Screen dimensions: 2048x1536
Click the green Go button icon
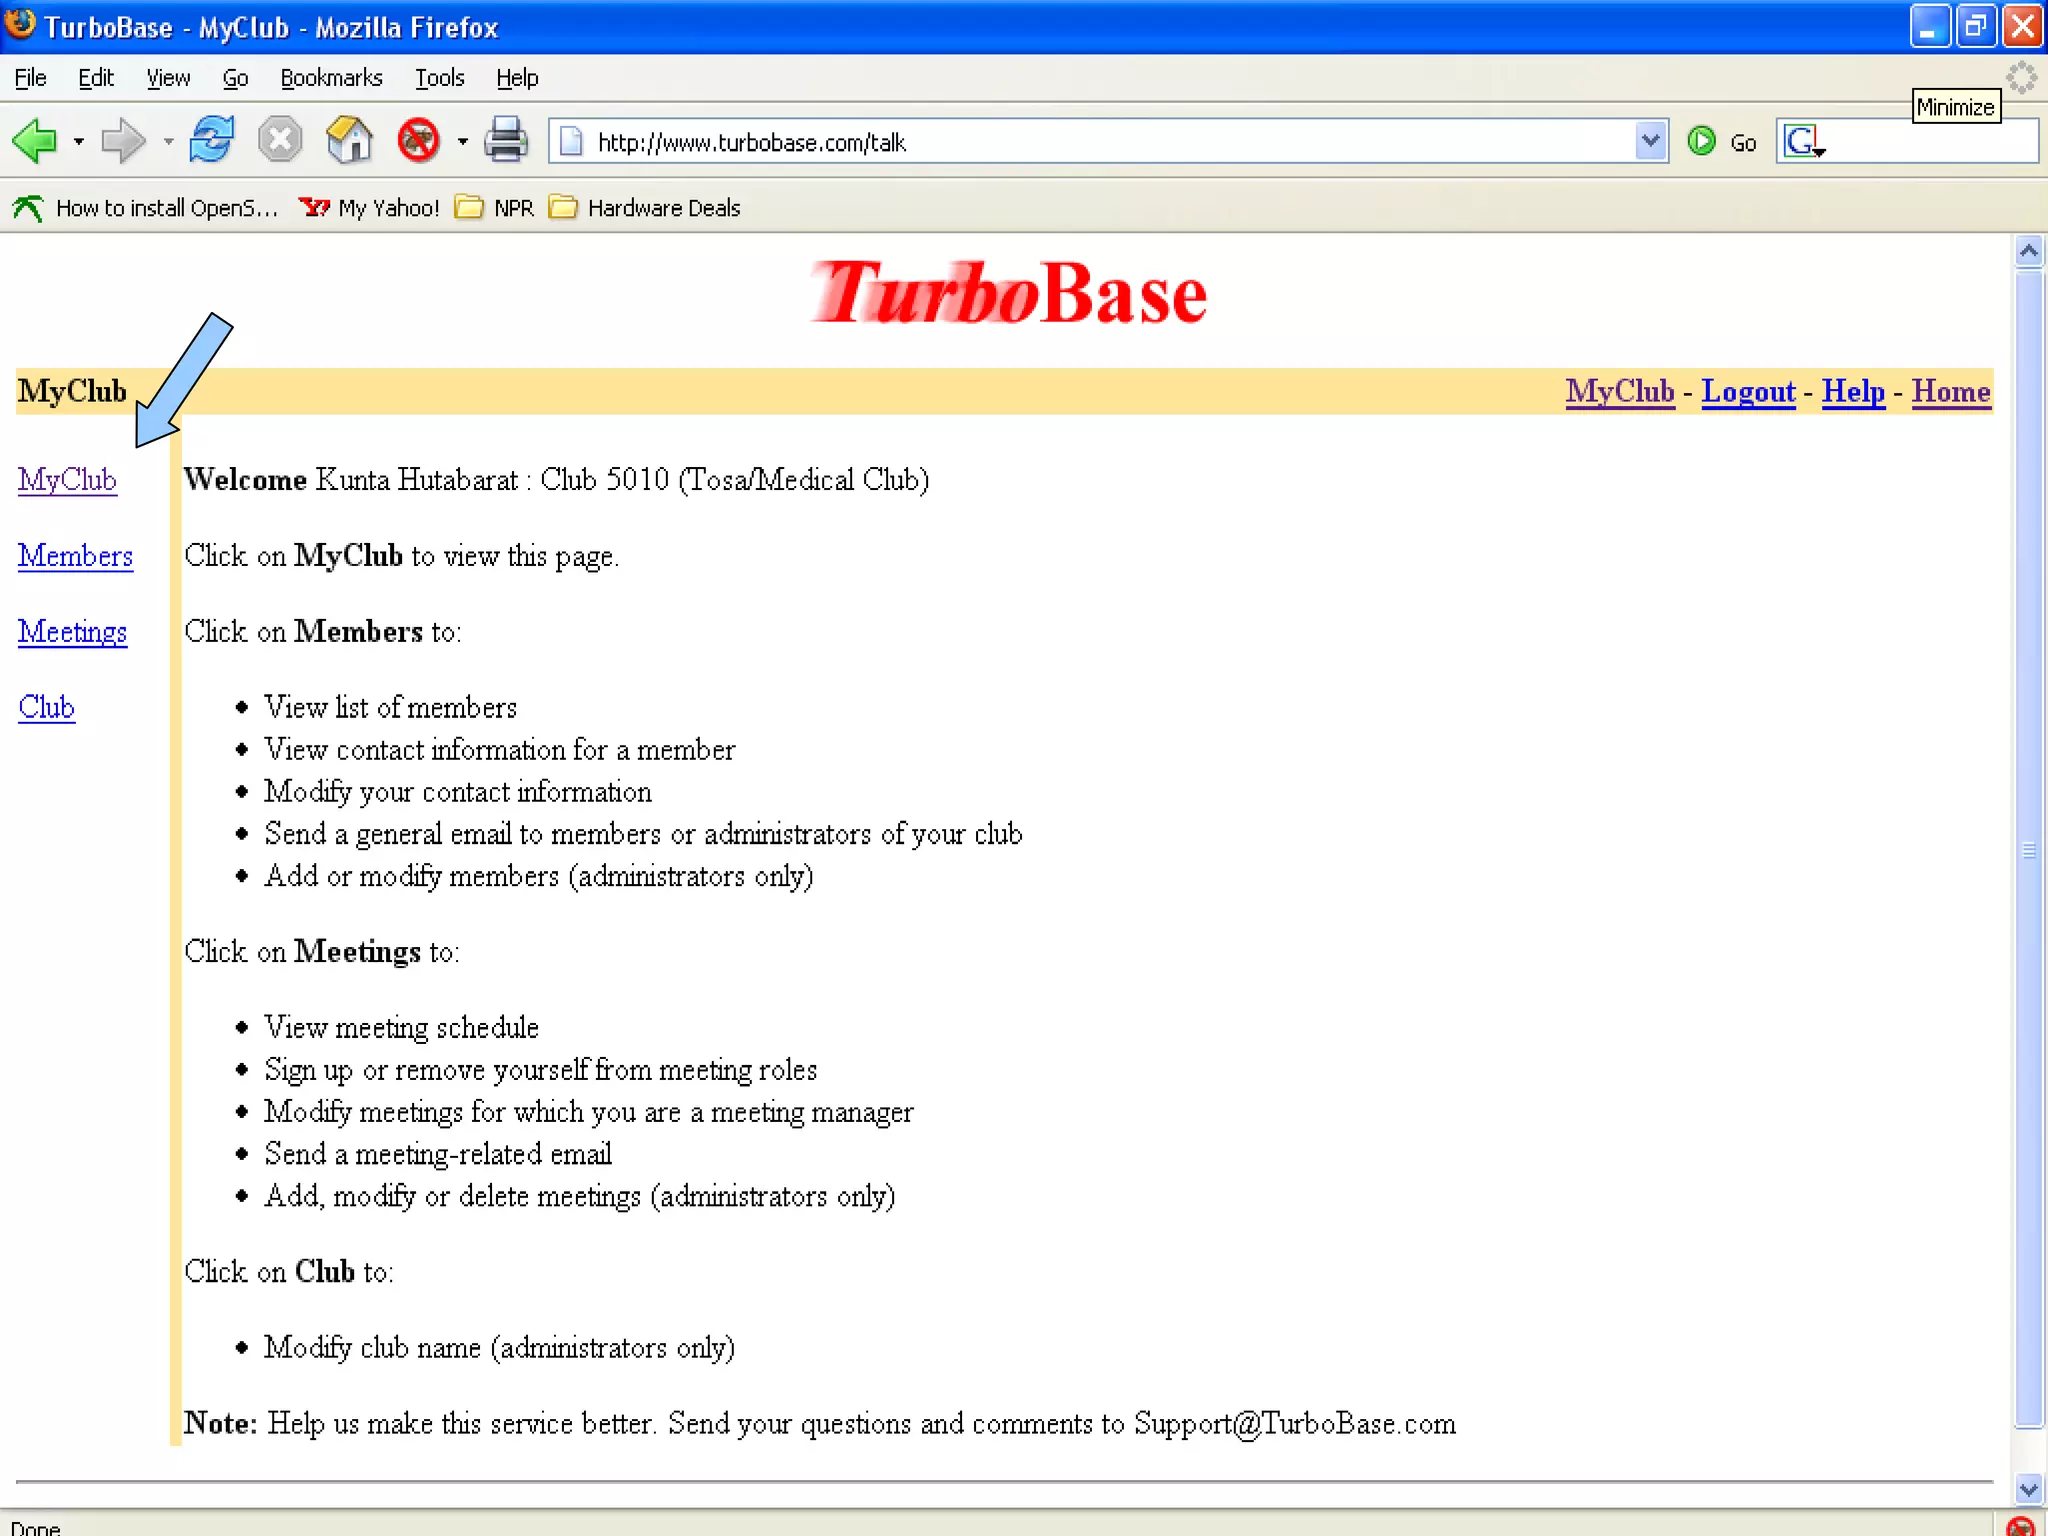pos(1701,142)
